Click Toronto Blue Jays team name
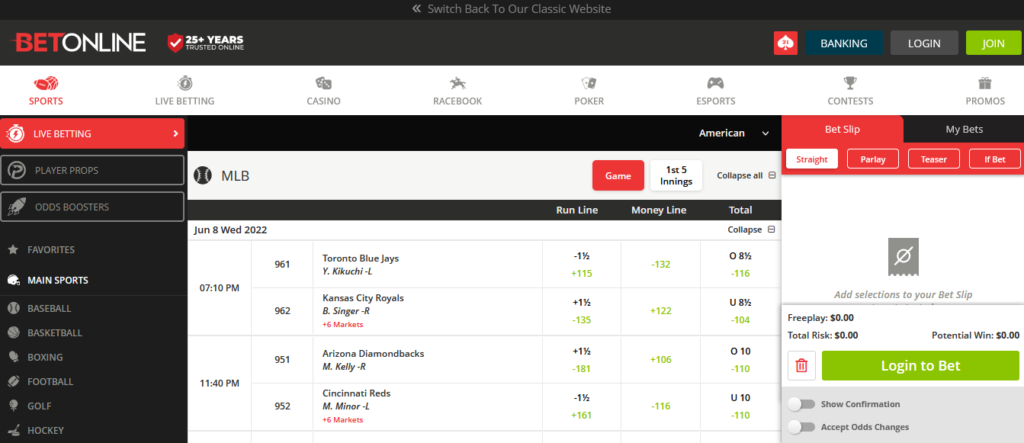The image size is (1024, 443). click(x=360, y=258)
